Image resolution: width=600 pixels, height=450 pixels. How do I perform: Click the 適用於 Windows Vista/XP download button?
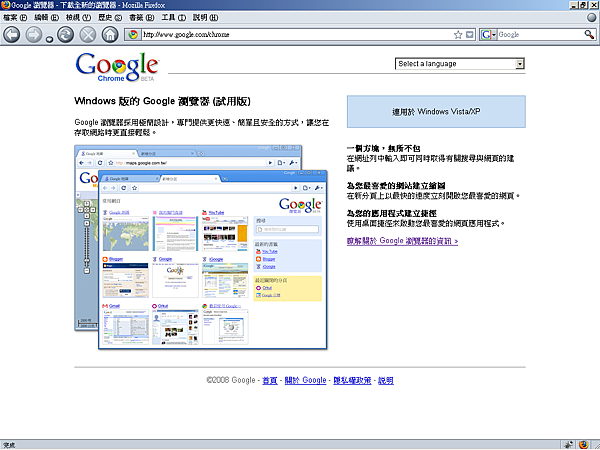(x=436, y=111)
